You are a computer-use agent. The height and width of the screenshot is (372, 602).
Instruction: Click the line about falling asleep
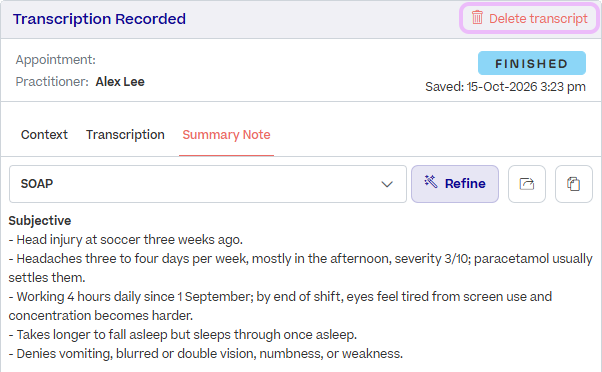[x=183, y=335]
